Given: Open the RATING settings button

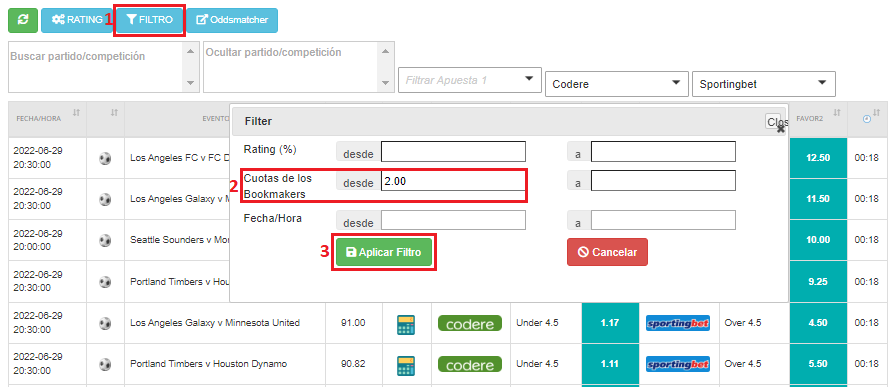Looking at the screenshot, I should (76, 20).
